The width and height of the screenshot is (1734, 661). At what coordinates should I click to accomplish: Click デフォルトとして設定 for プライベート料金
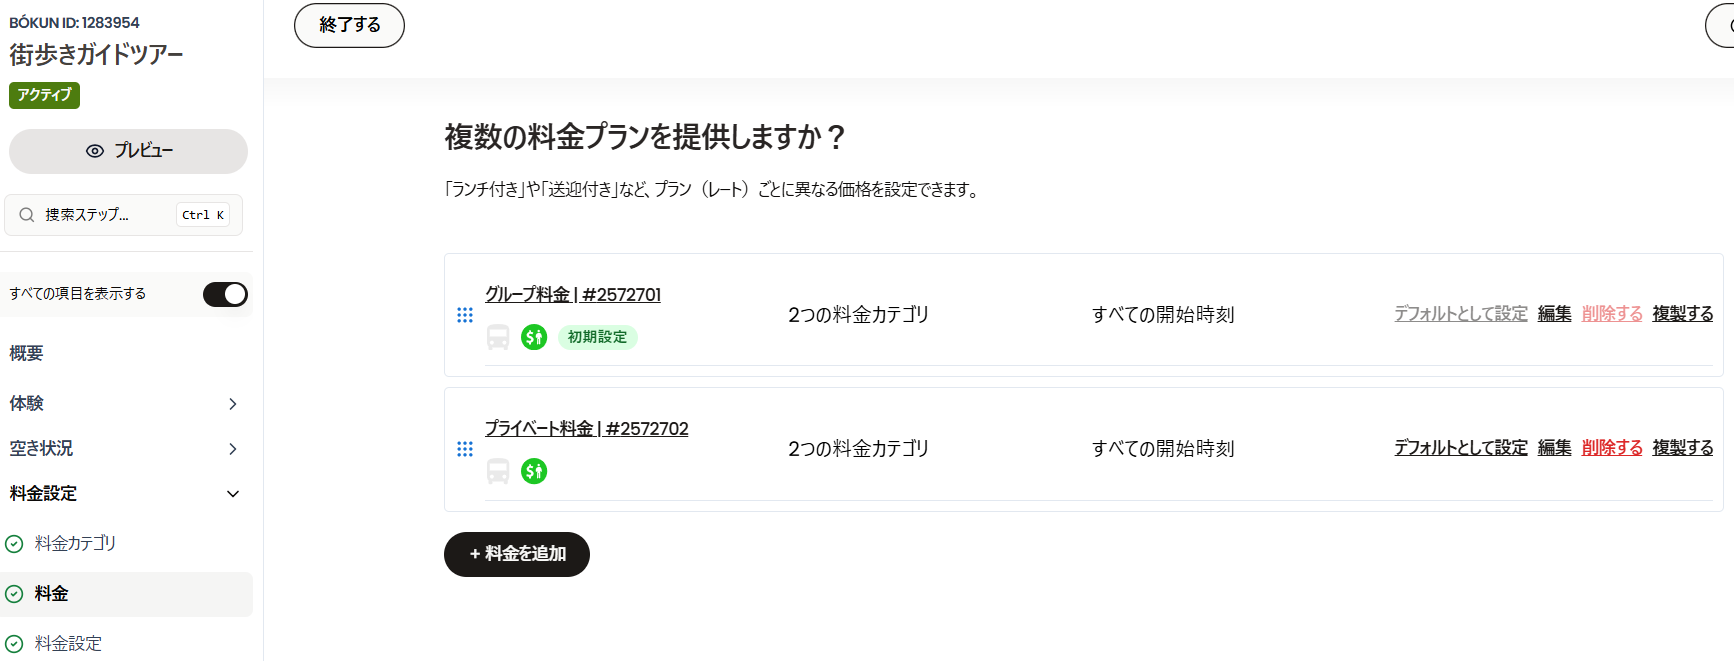[1461, 448]
